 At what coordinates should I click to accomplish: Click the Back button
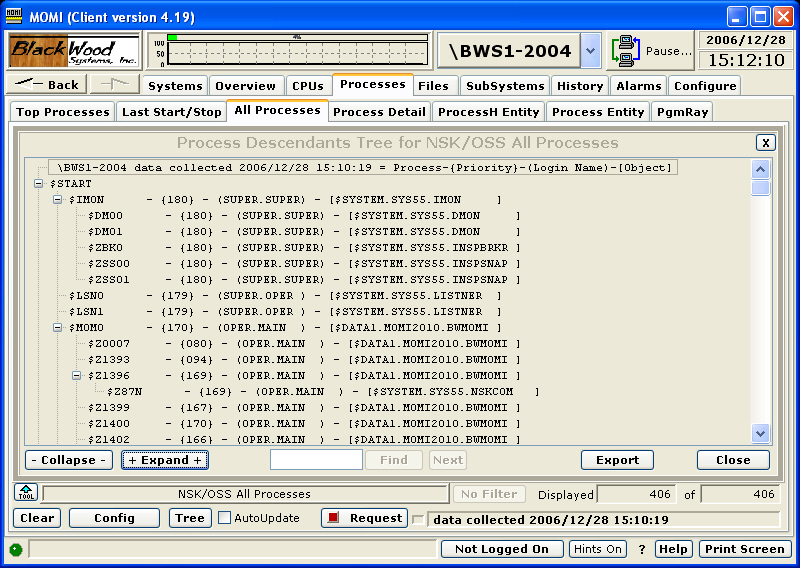(x=46, y=84)
